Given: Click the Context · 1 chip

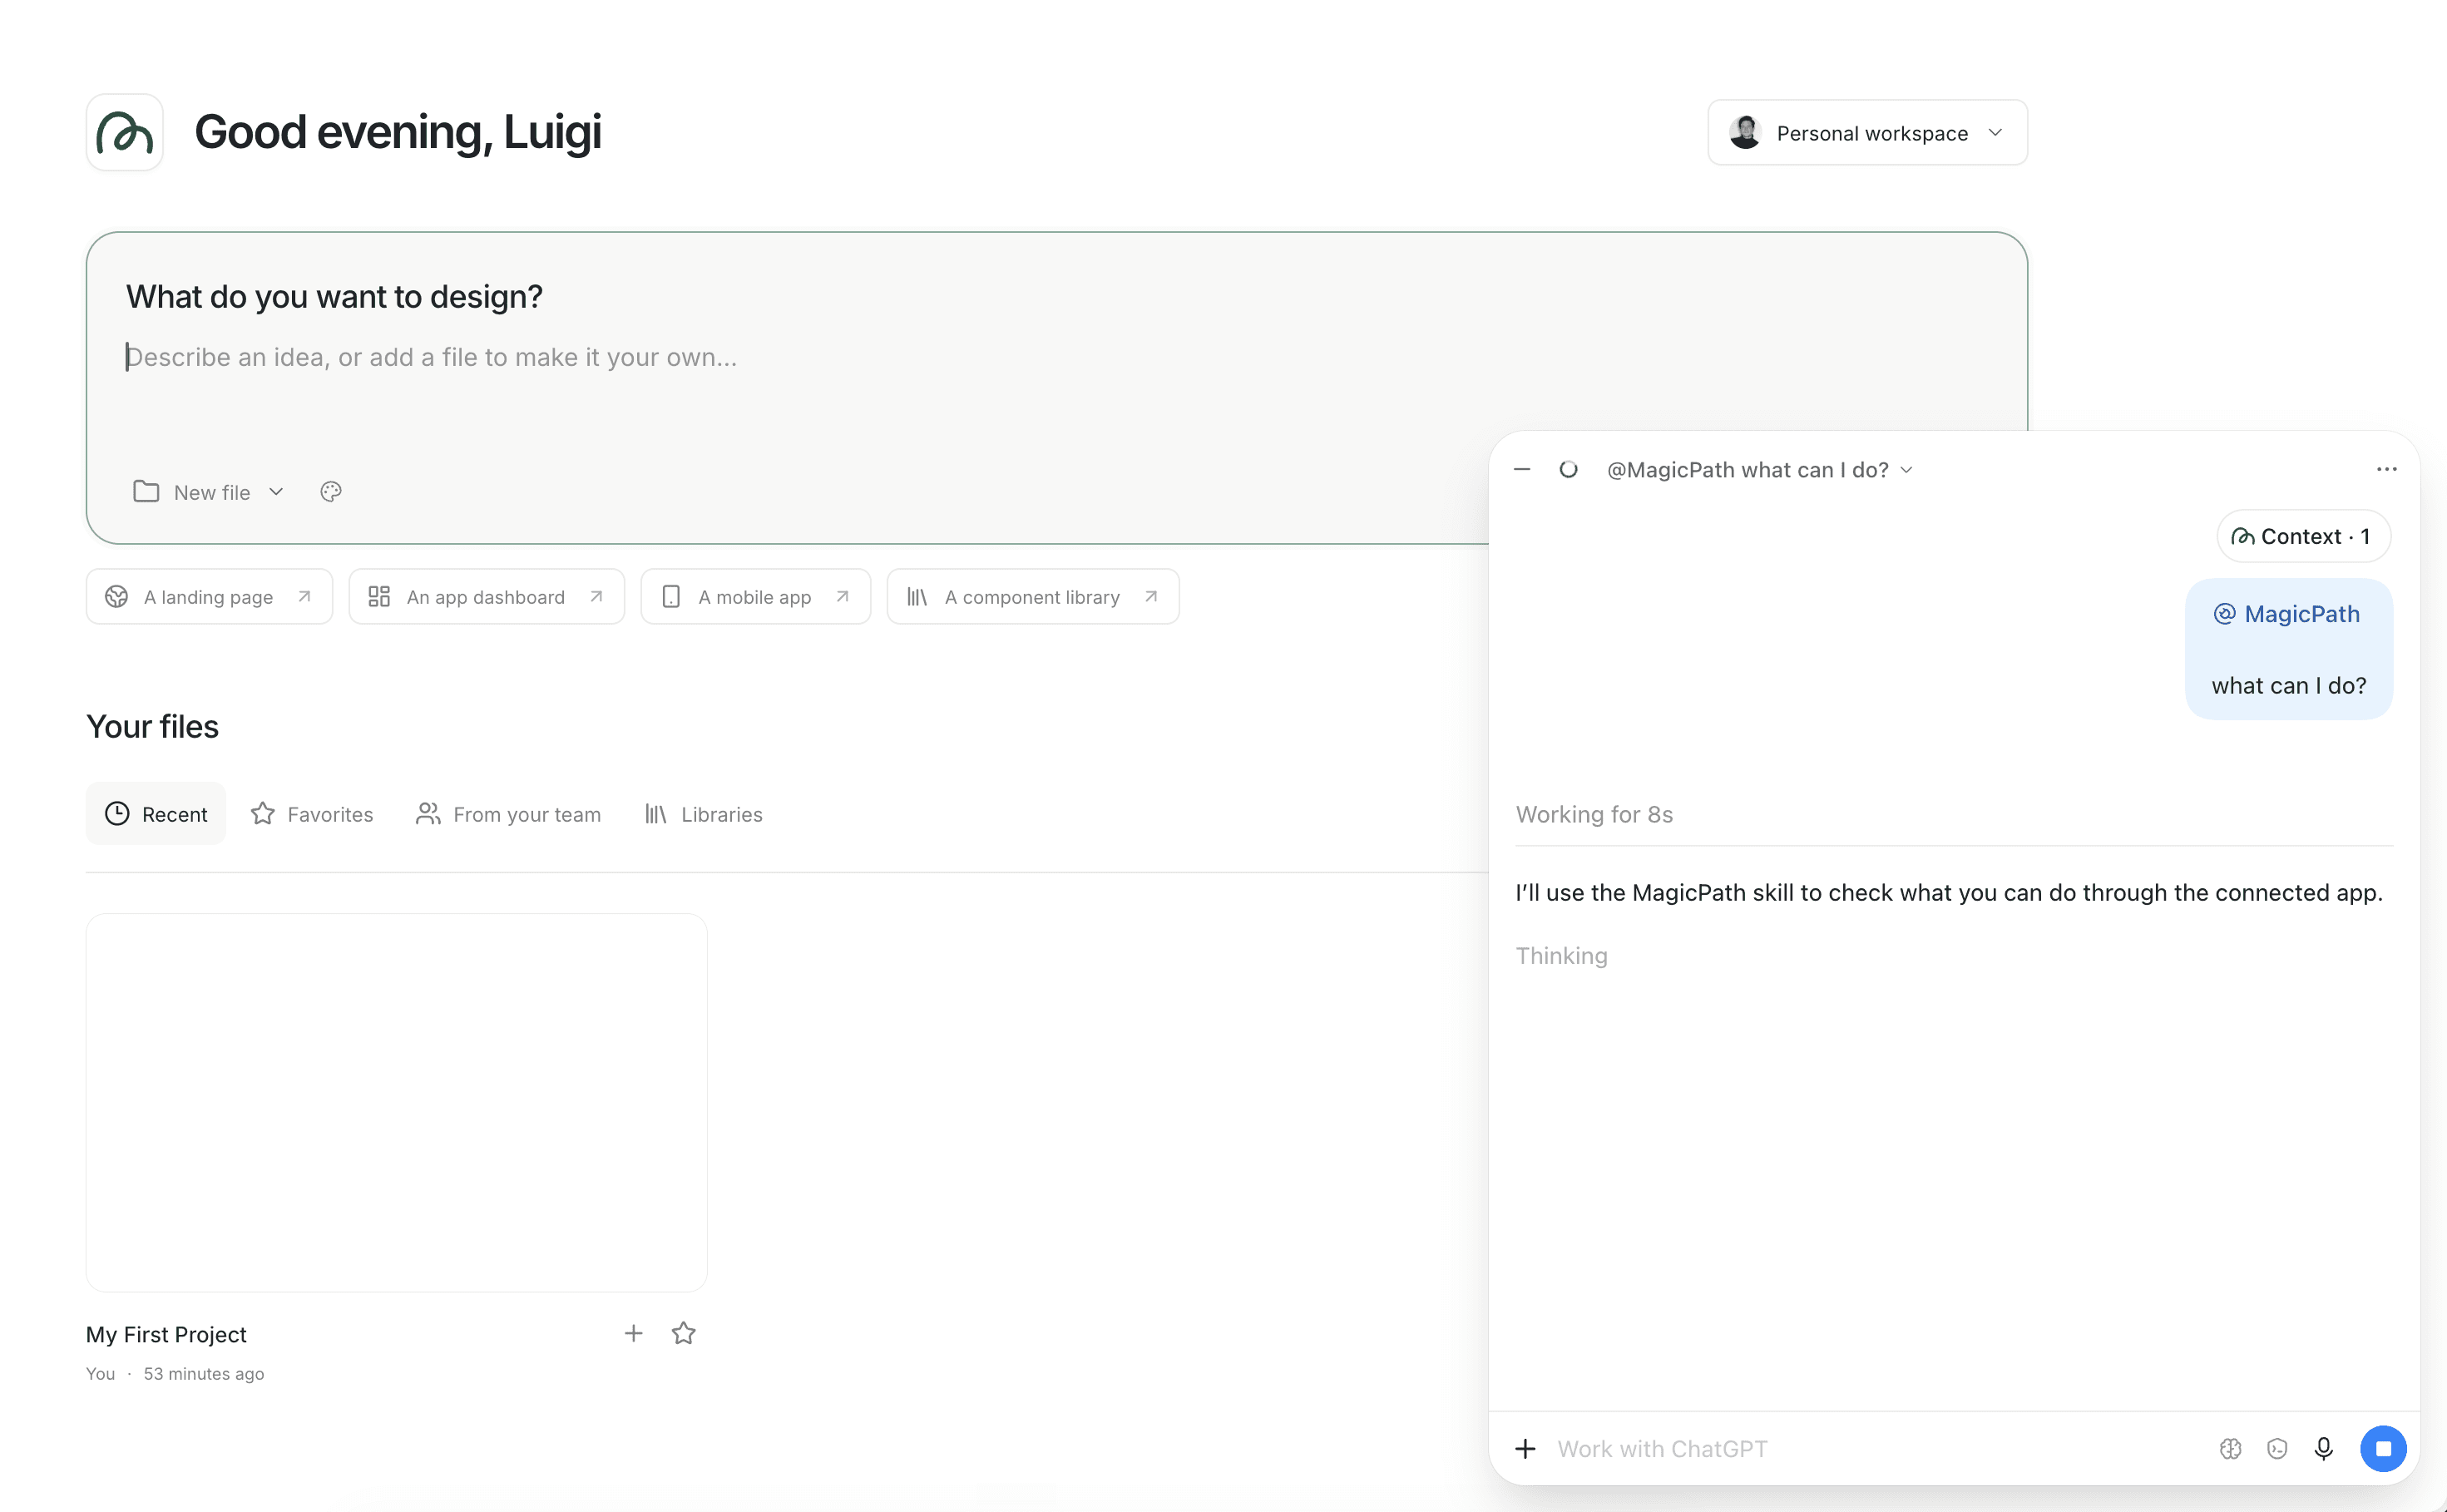Looking at the screenshot, I should tap(2303, 537).
